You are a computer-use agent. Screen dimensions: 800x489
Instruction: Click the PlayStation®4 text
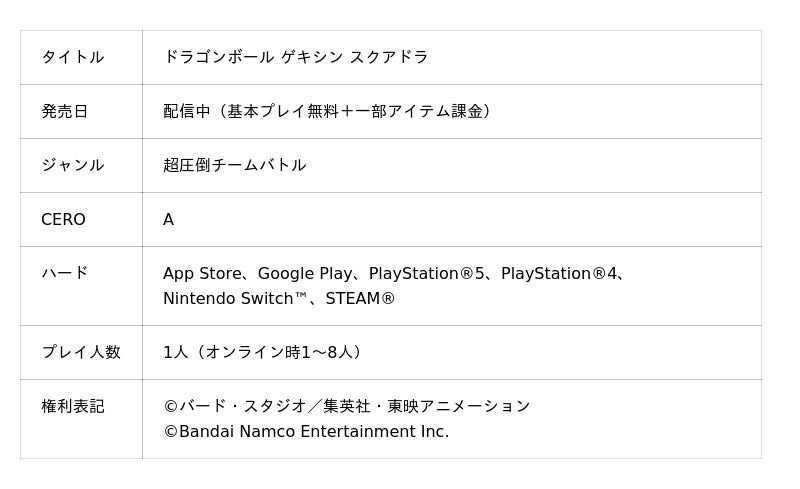pyautogui.click(x=559, y=273)
